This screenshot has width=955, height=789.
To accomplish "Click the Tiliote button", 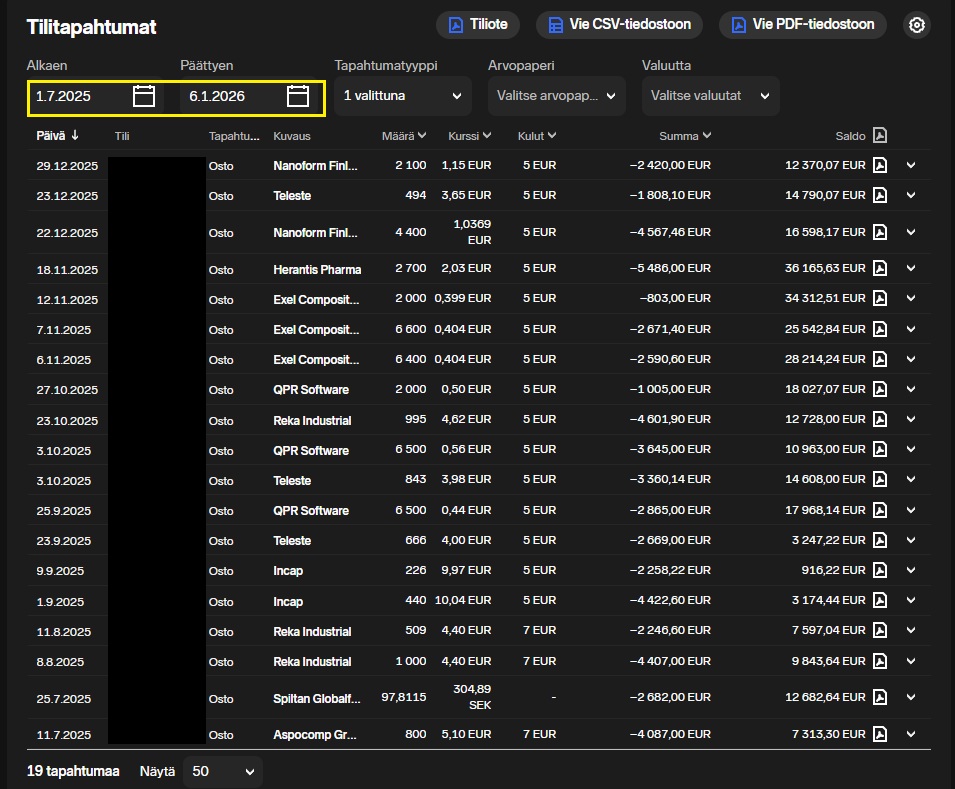I will coord(477,25).
